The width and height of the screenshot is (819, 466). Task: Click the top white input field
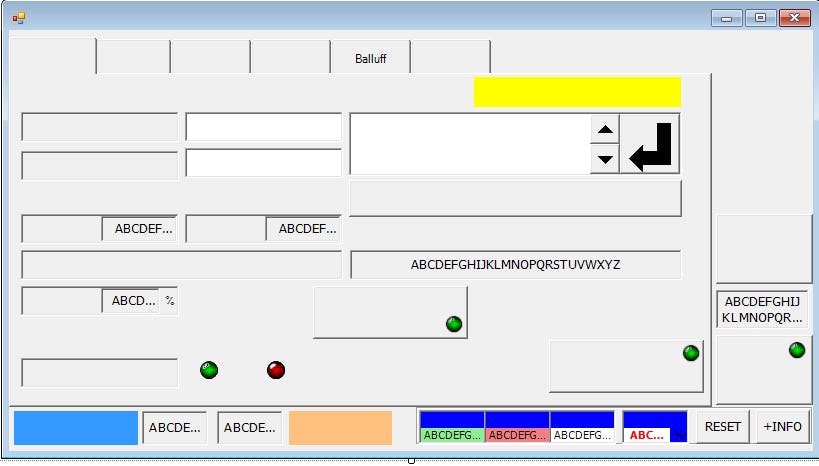coord(264,128)
